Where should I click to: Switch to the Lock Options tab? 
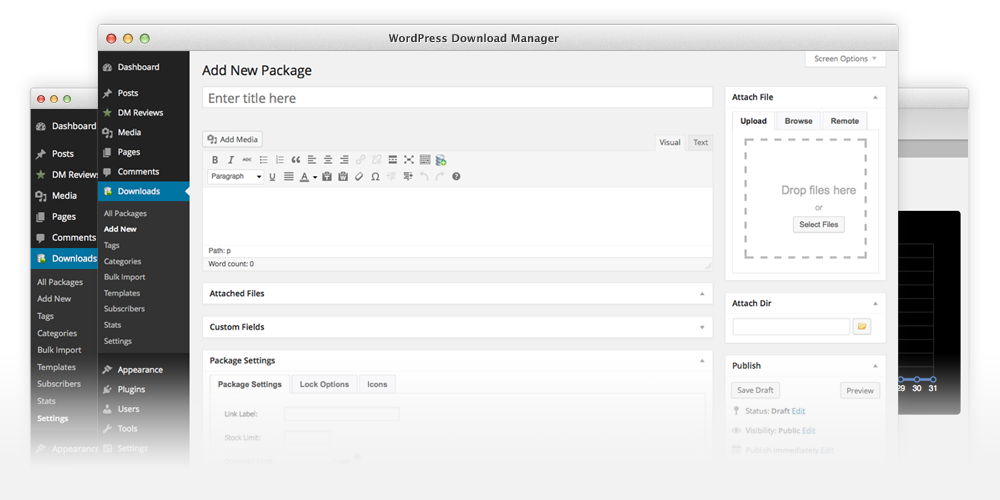pos(324,384)
